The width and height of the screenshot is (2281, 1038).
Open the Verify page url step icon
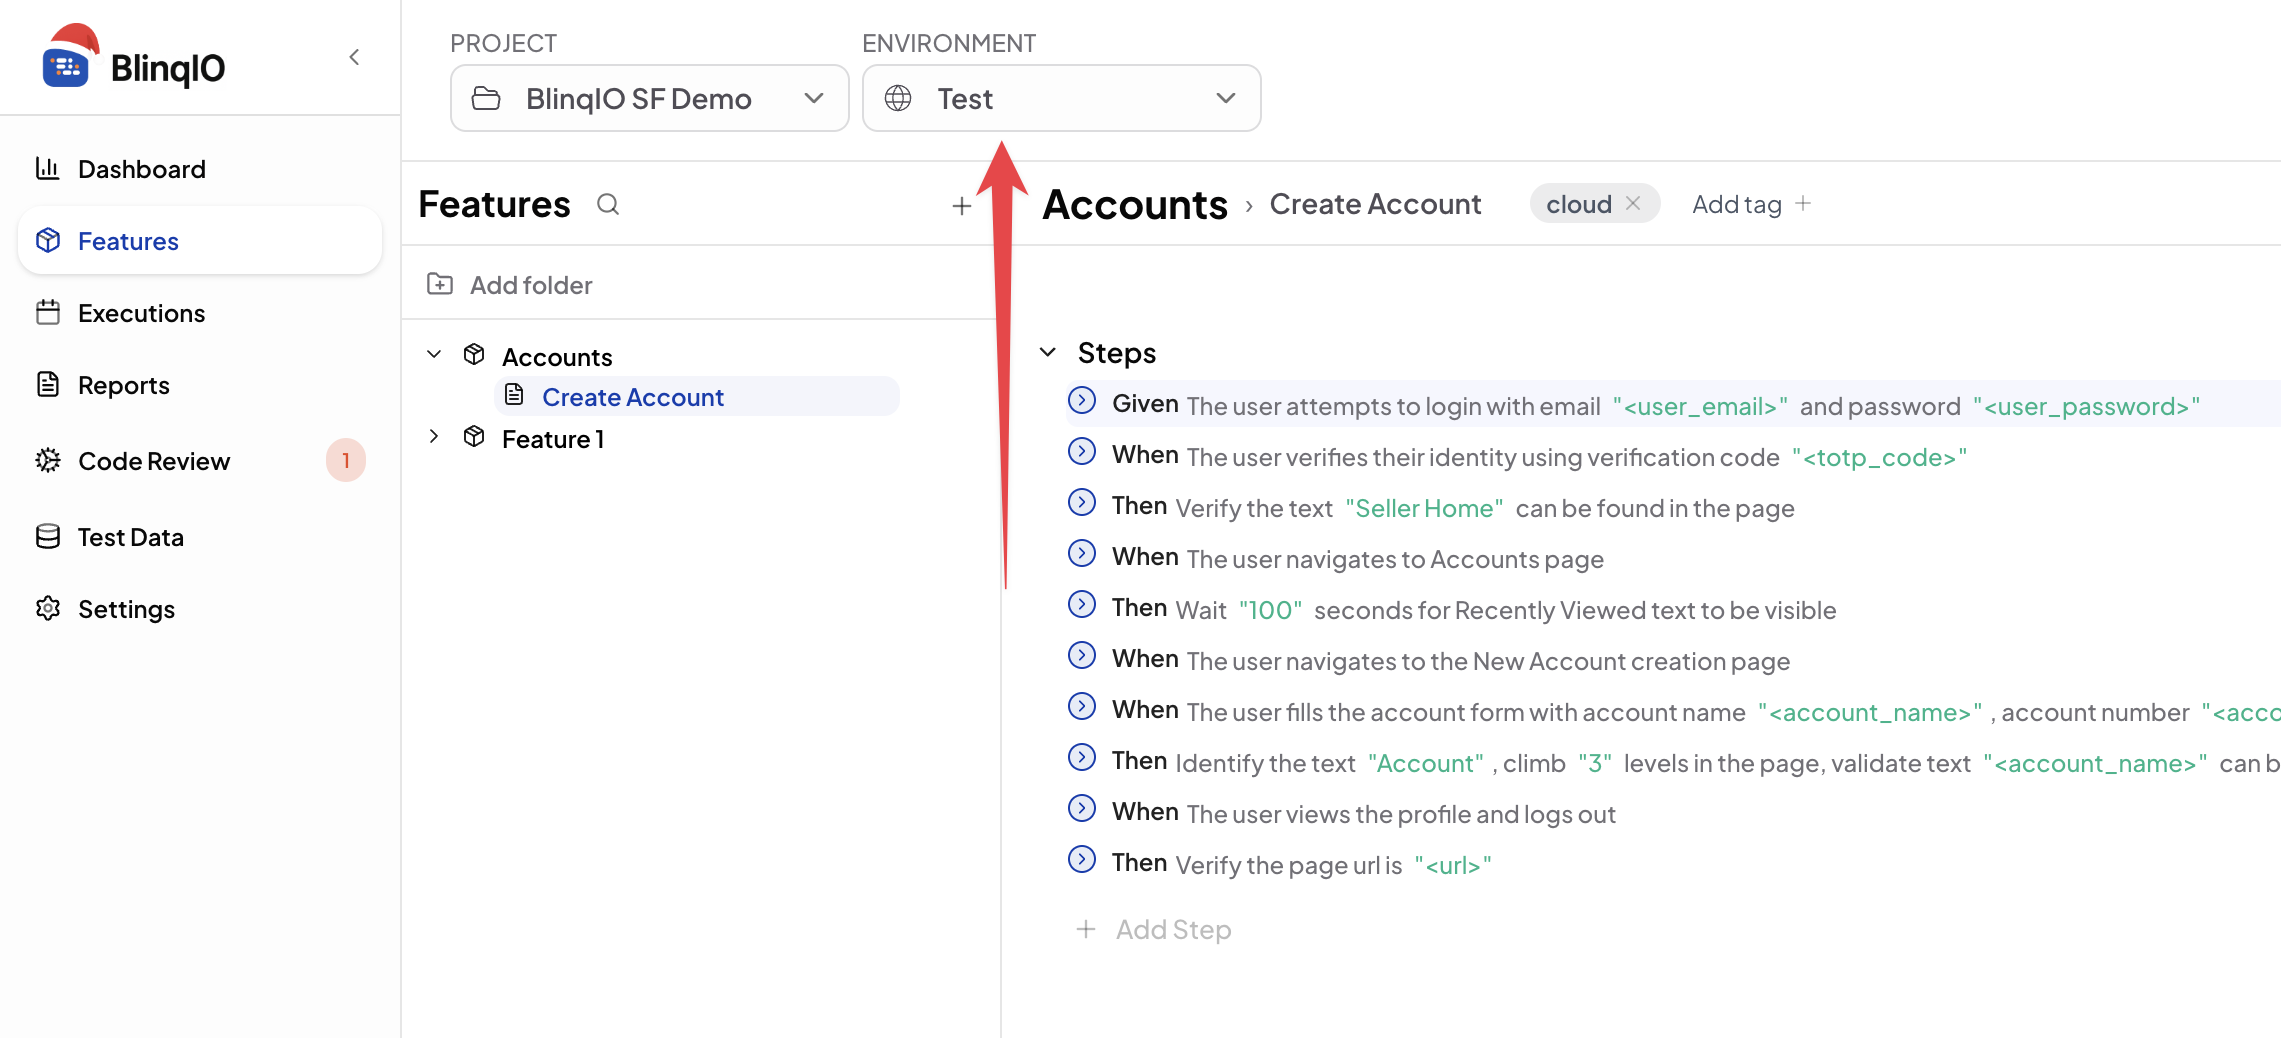click(1082, 860)
